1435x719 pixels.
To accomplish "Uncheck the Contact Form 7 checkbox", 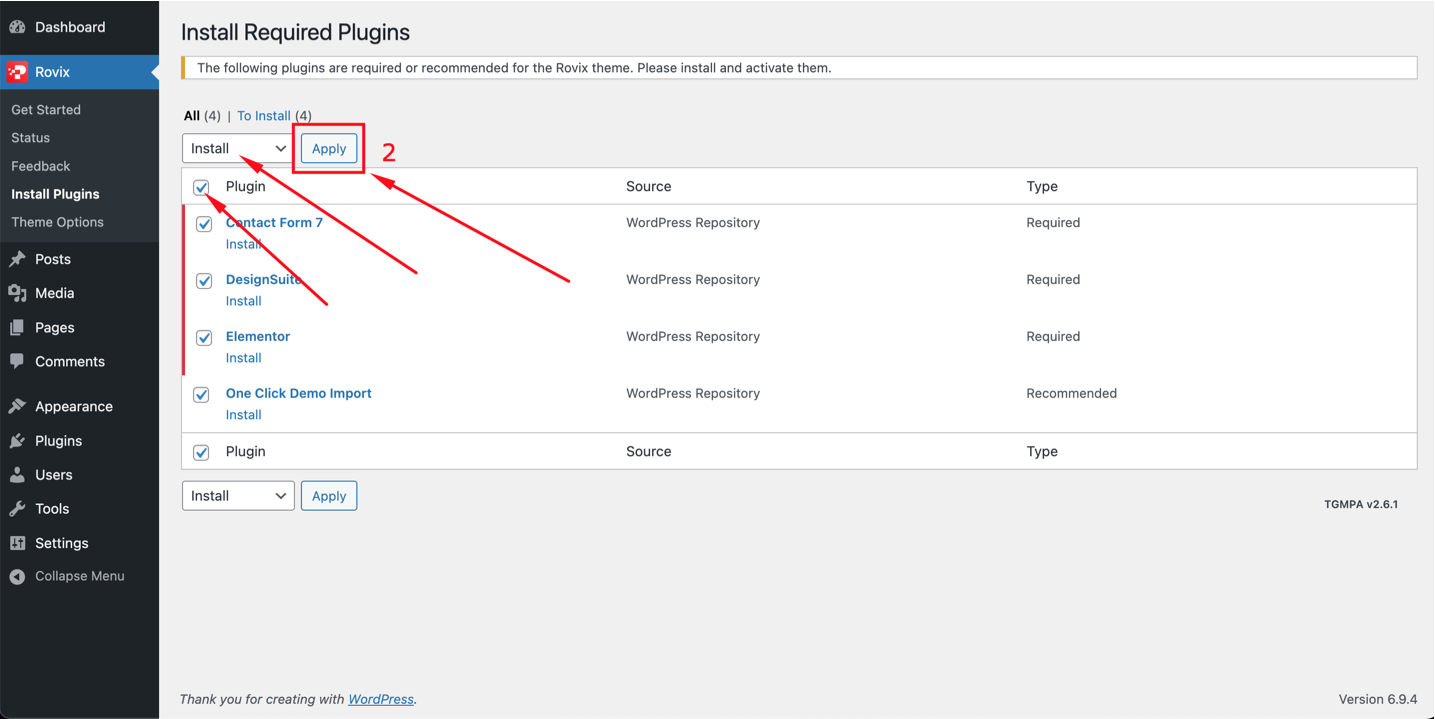I will [x=204, y=224].
